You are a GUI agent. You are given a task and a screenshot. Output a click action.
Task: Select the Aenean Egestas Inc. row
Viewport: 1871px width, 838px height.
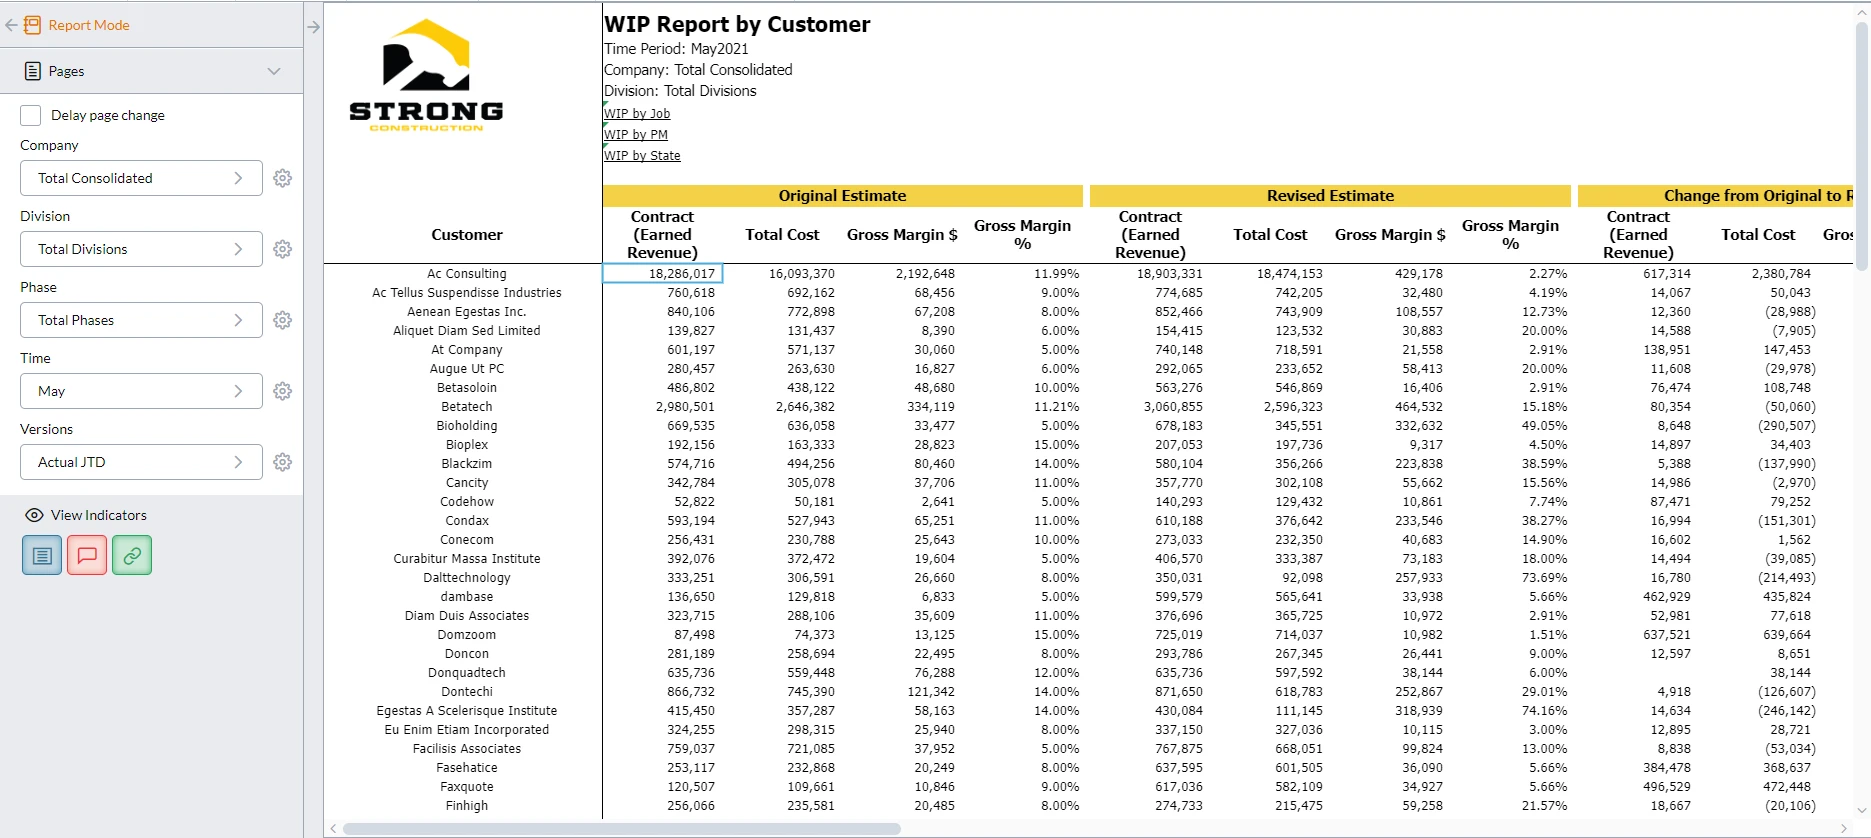point(467,312)
